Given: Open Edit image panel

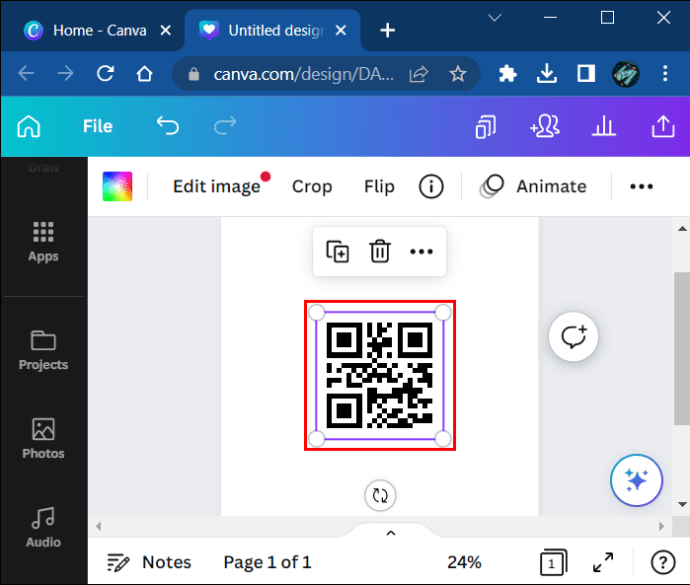Looking at the screenshot, I should point(217,187).
